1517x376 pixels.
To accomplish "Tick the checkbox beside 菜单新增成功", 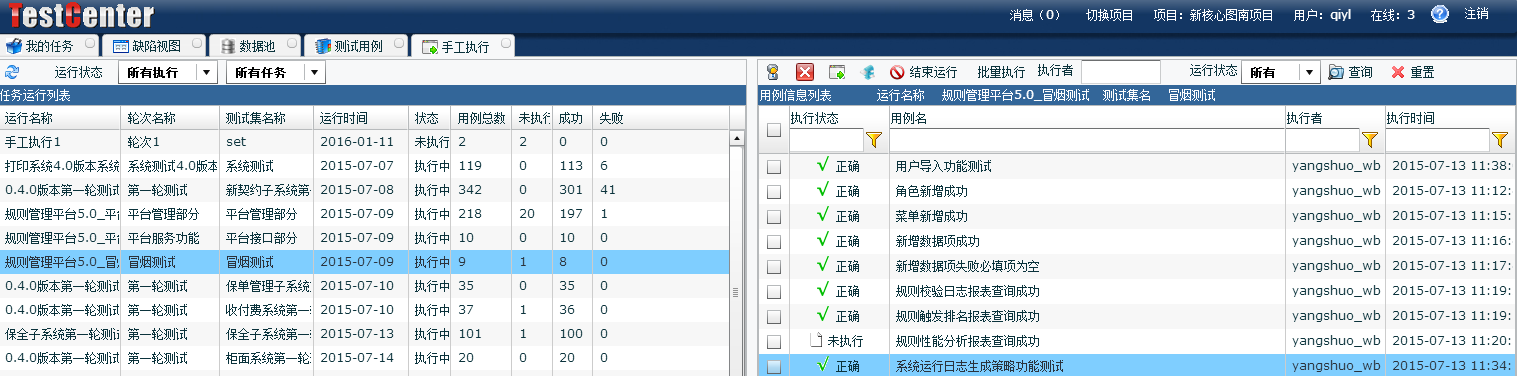I will click(774, 217).
